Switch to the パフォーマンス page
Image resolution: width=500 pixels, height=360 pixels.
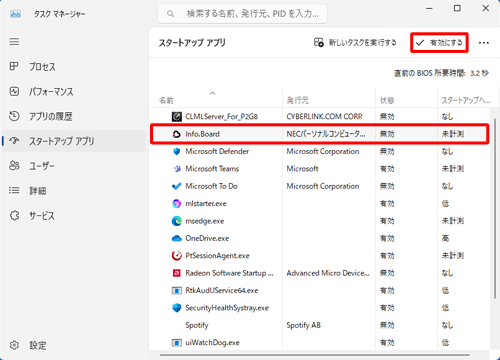(73, 91)
